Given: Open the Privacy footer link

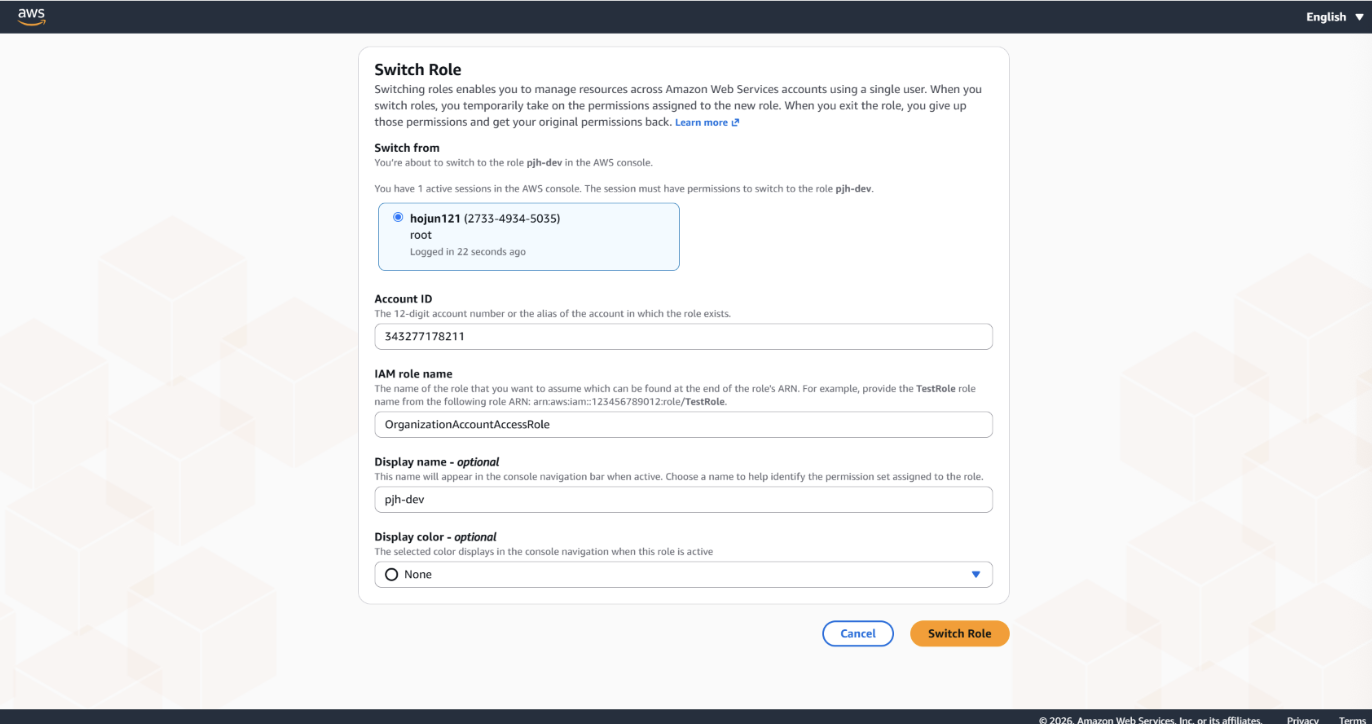Looking at the screenshot, I should [1303, 720].
